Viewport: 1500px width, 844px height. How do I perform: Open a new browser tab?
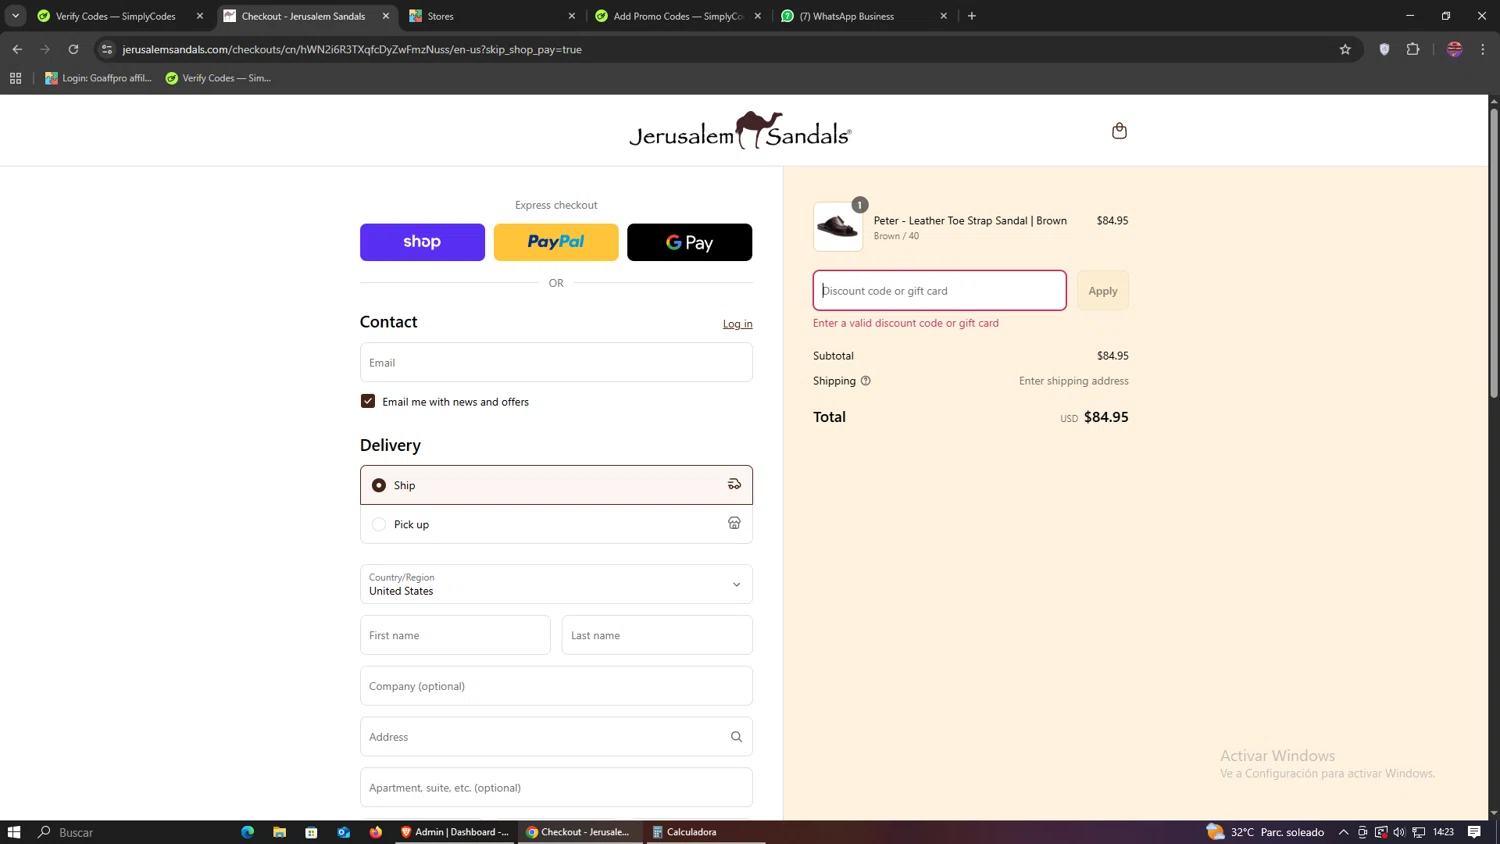click(x=972, y=16)
